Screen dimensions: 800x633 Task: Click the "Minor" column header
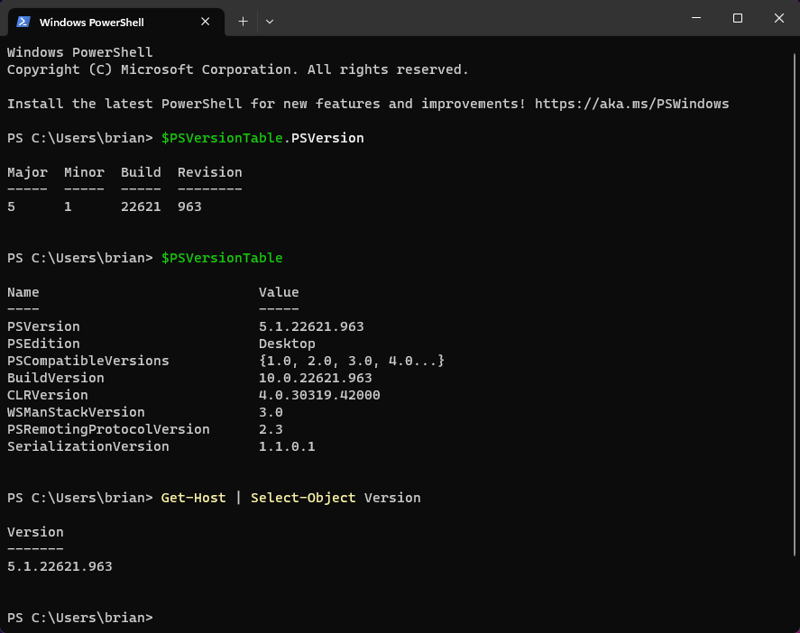(84, 172)
